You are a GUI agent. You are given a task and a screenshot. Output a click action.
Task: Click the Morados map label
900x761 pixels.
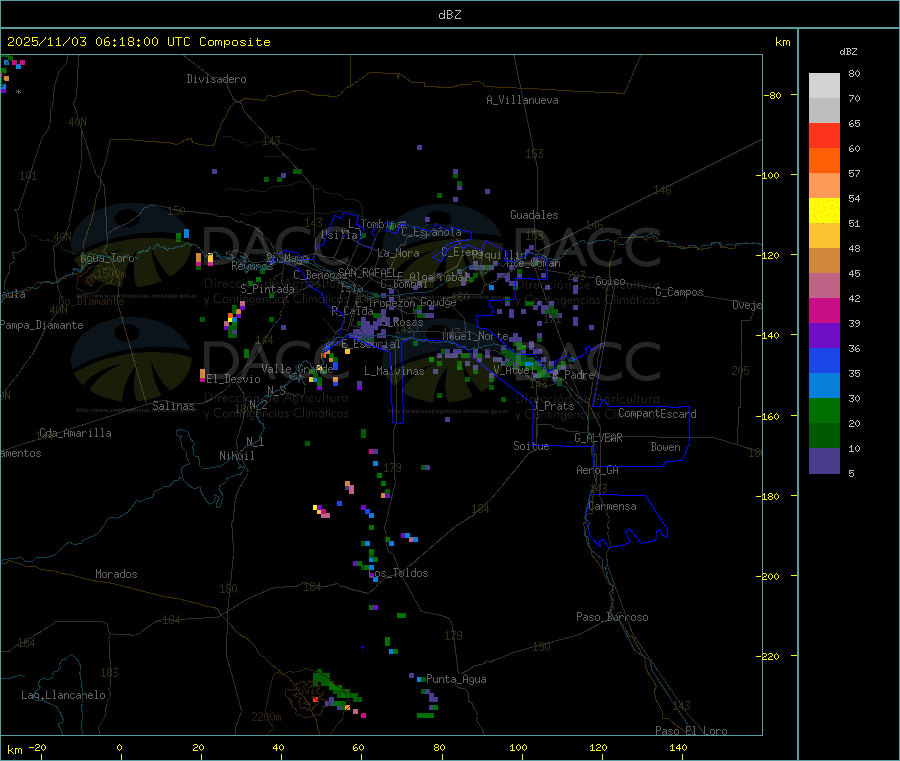[116, 574]
